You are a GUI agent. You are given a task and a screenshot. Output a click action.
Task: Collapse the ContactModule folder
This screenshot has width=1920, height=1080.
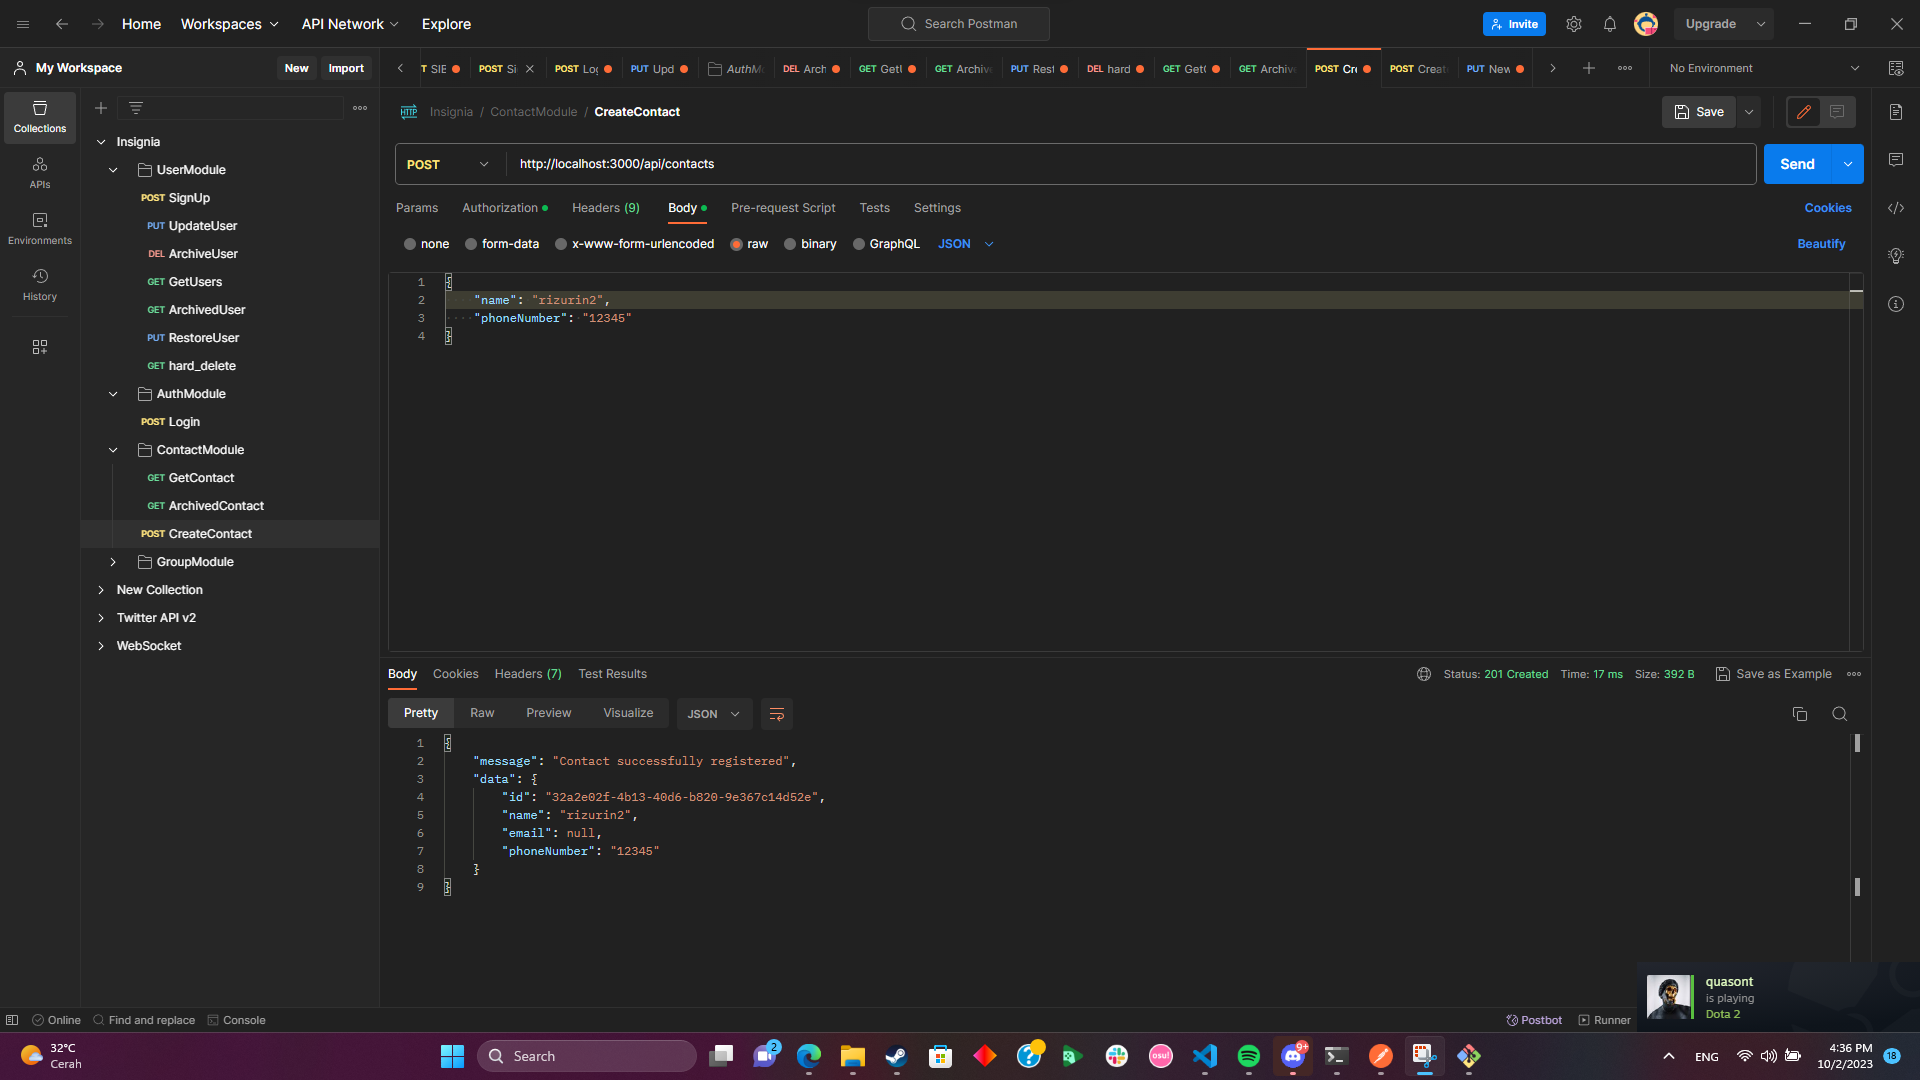[x=113, y=449]
